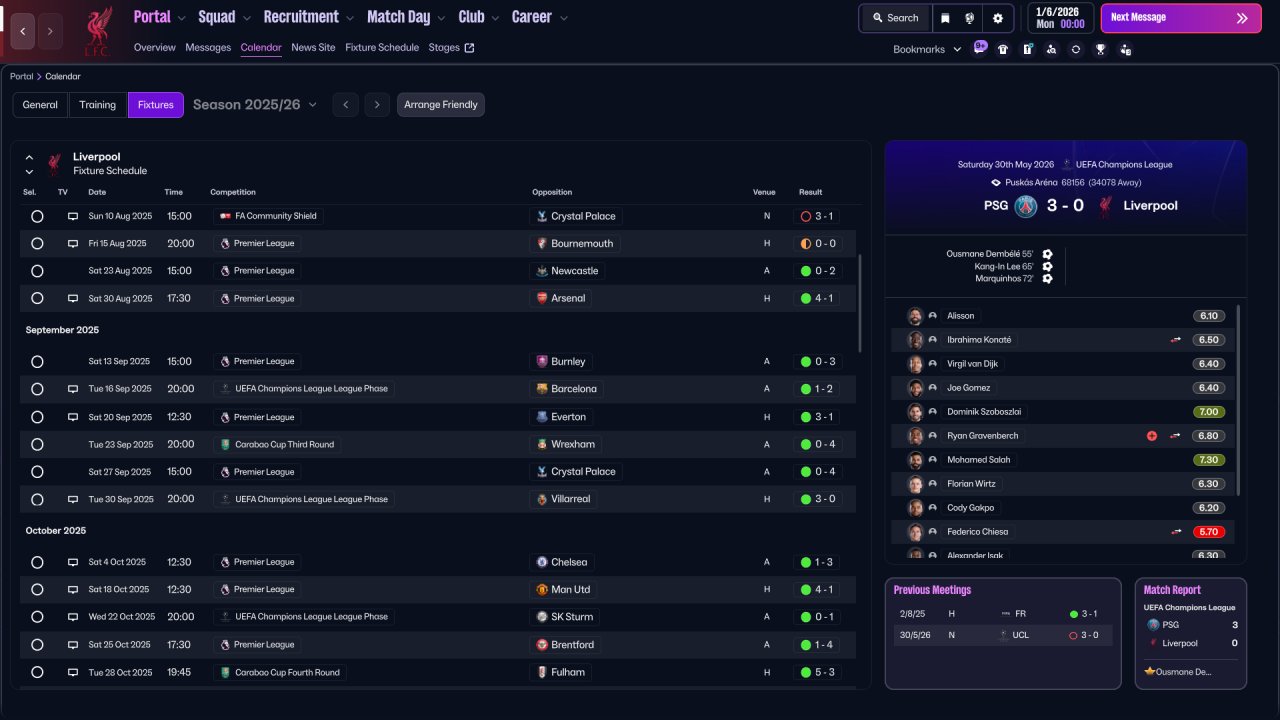Click Mohamed Salah's player portrait
1280x720 pixels.
915,460
